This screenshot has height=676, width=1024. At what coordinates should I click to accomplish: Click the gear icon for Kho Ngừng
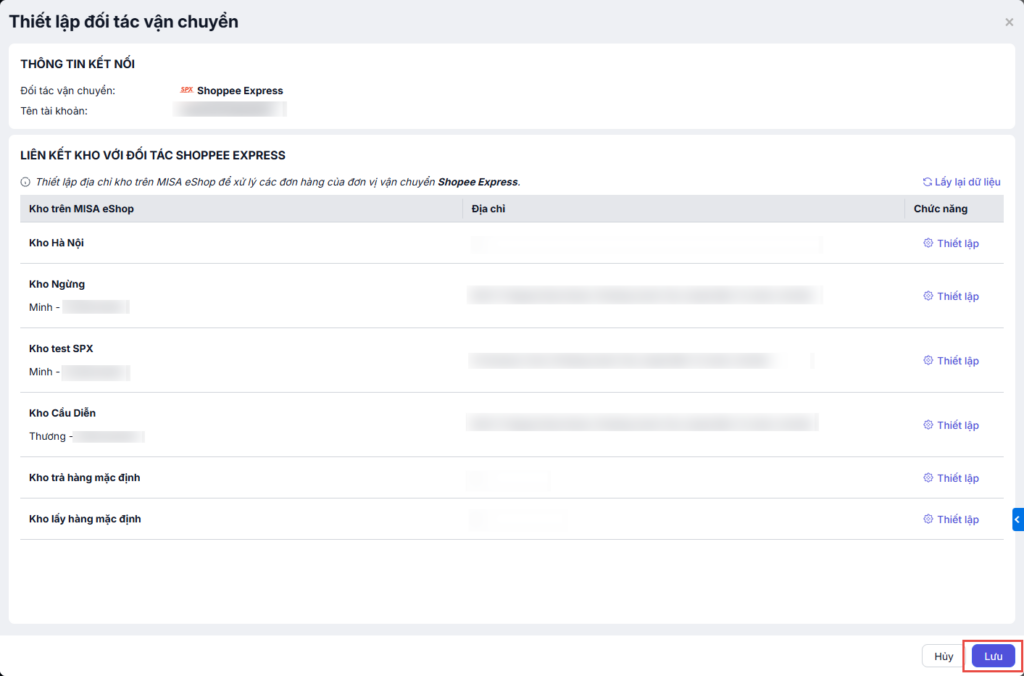(x=928, y=296)
